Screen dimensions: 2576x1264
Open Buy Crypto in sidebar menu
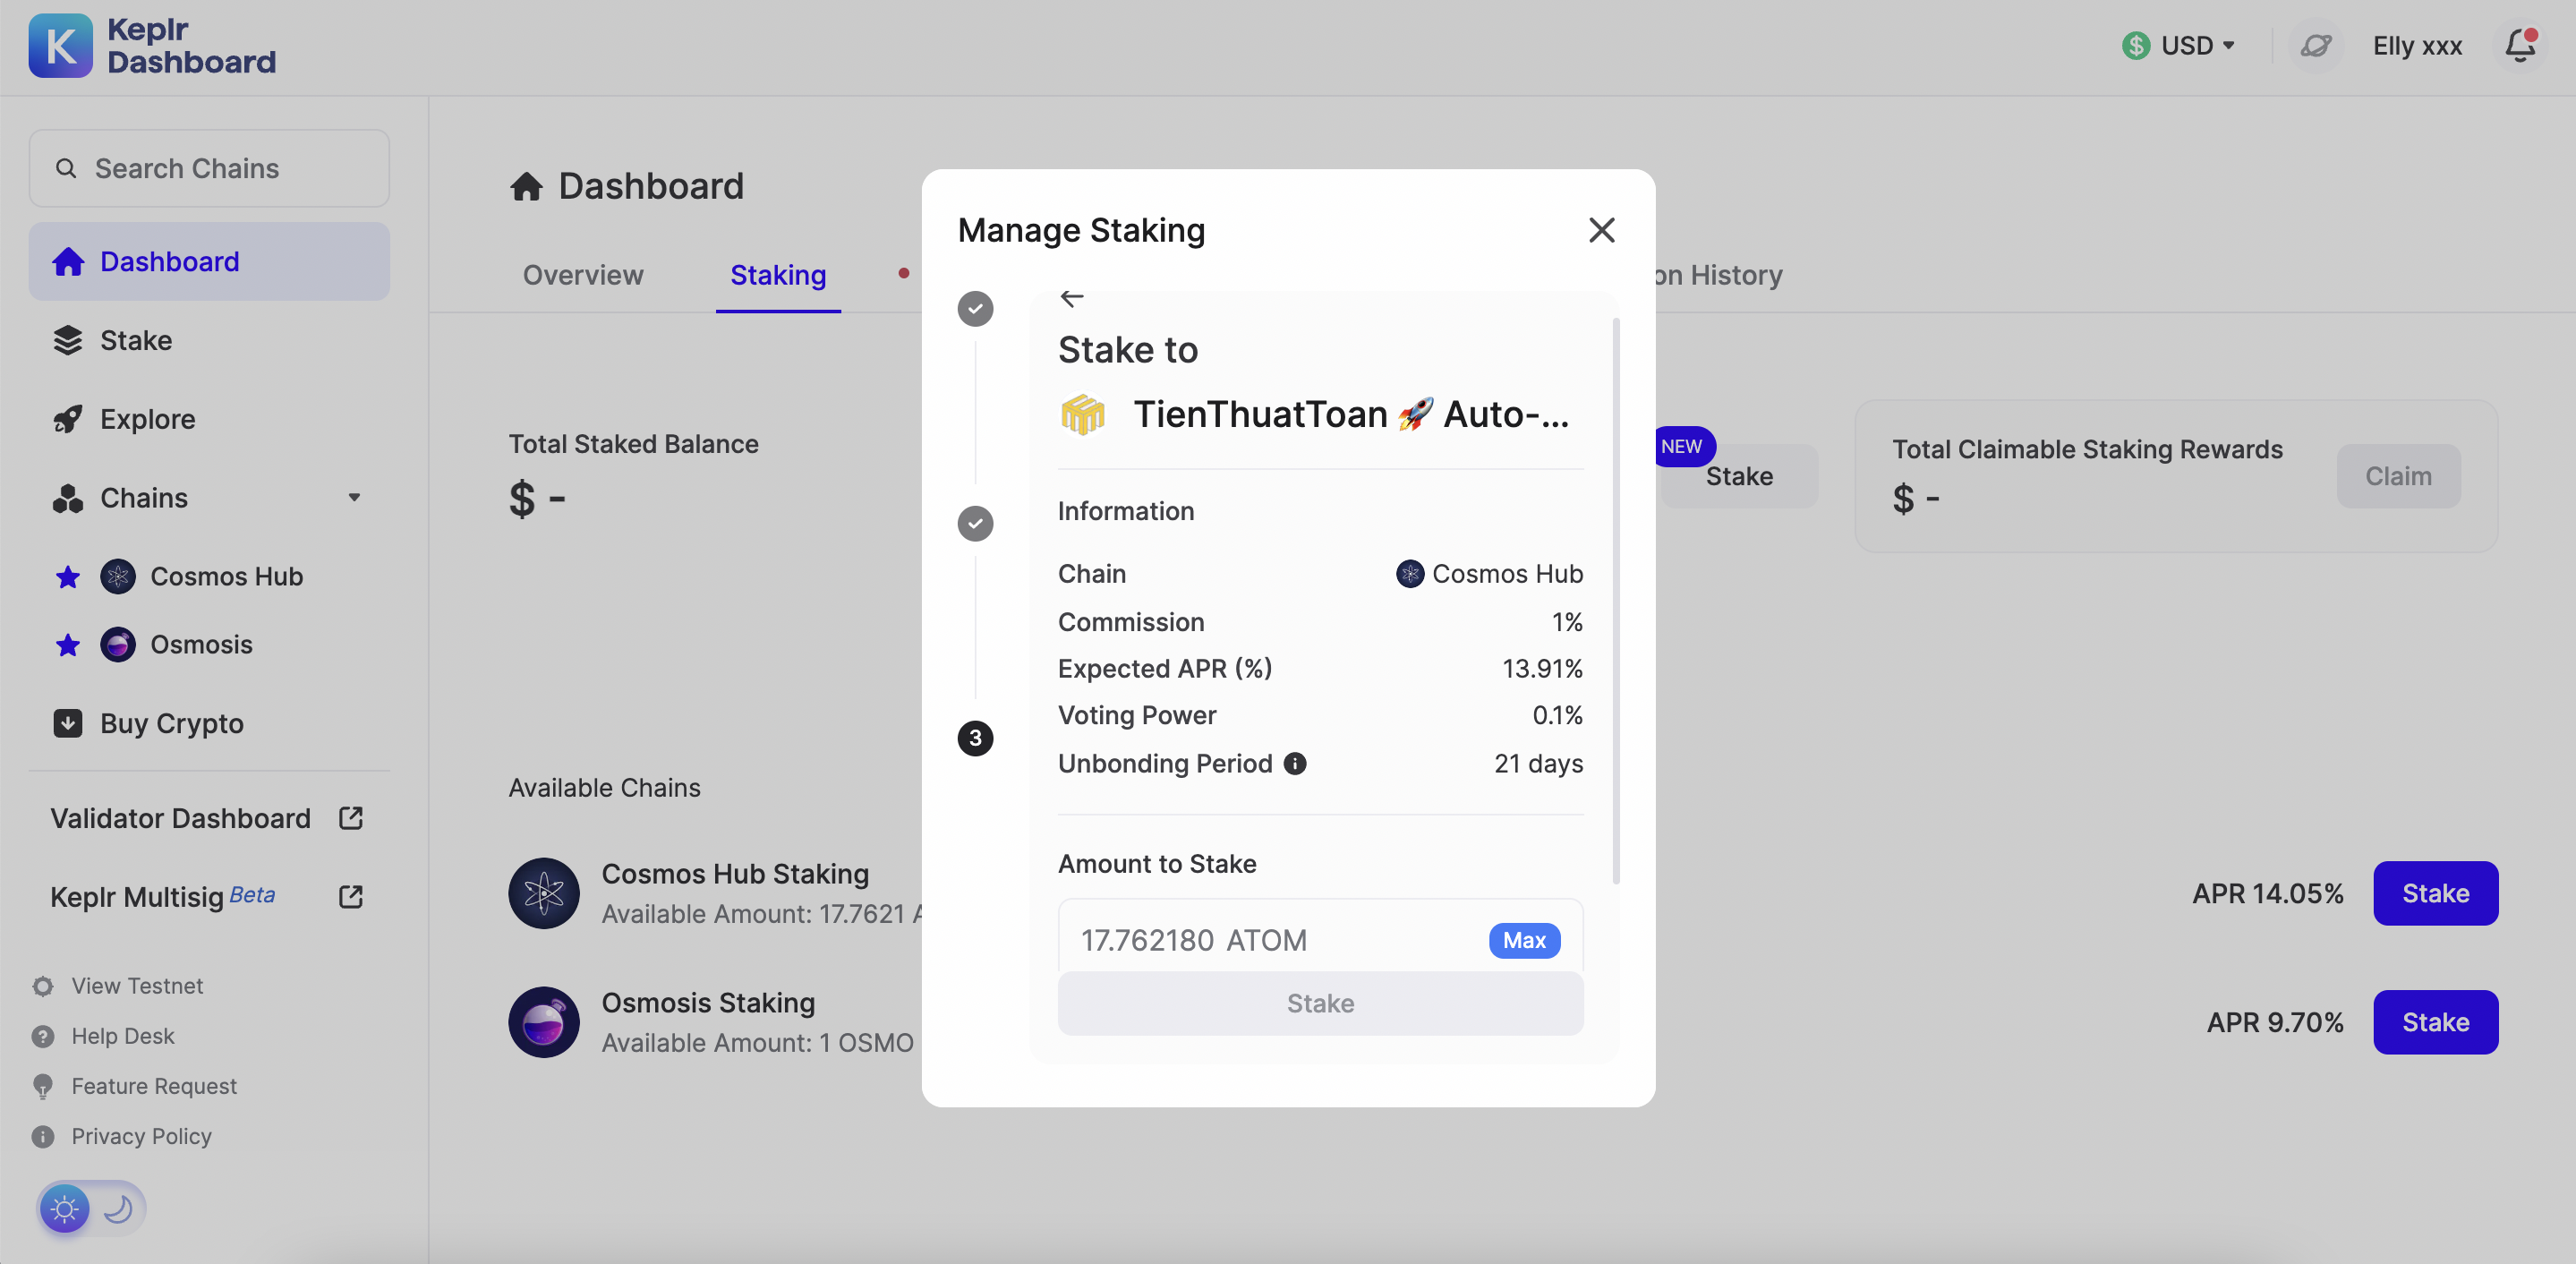click(x=209, y=723)
